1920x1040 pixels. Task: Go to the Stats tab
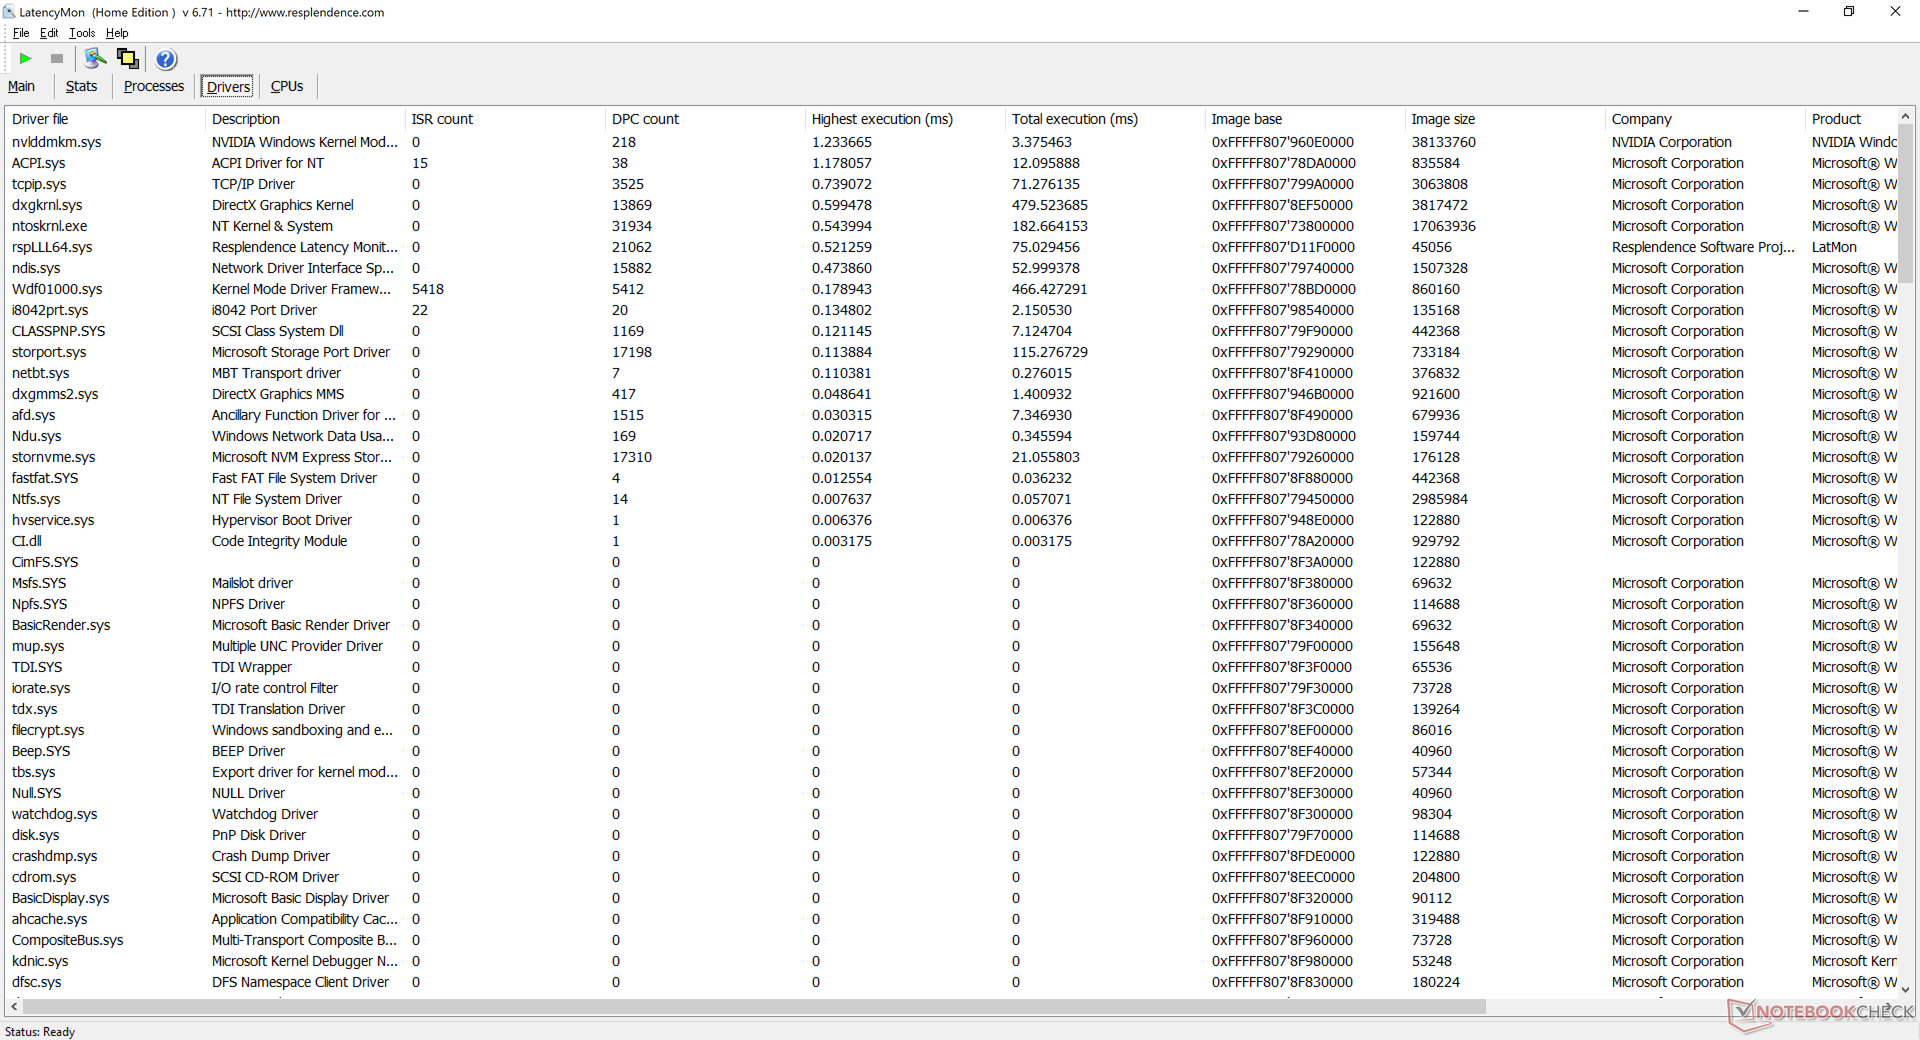pos(81,87)
